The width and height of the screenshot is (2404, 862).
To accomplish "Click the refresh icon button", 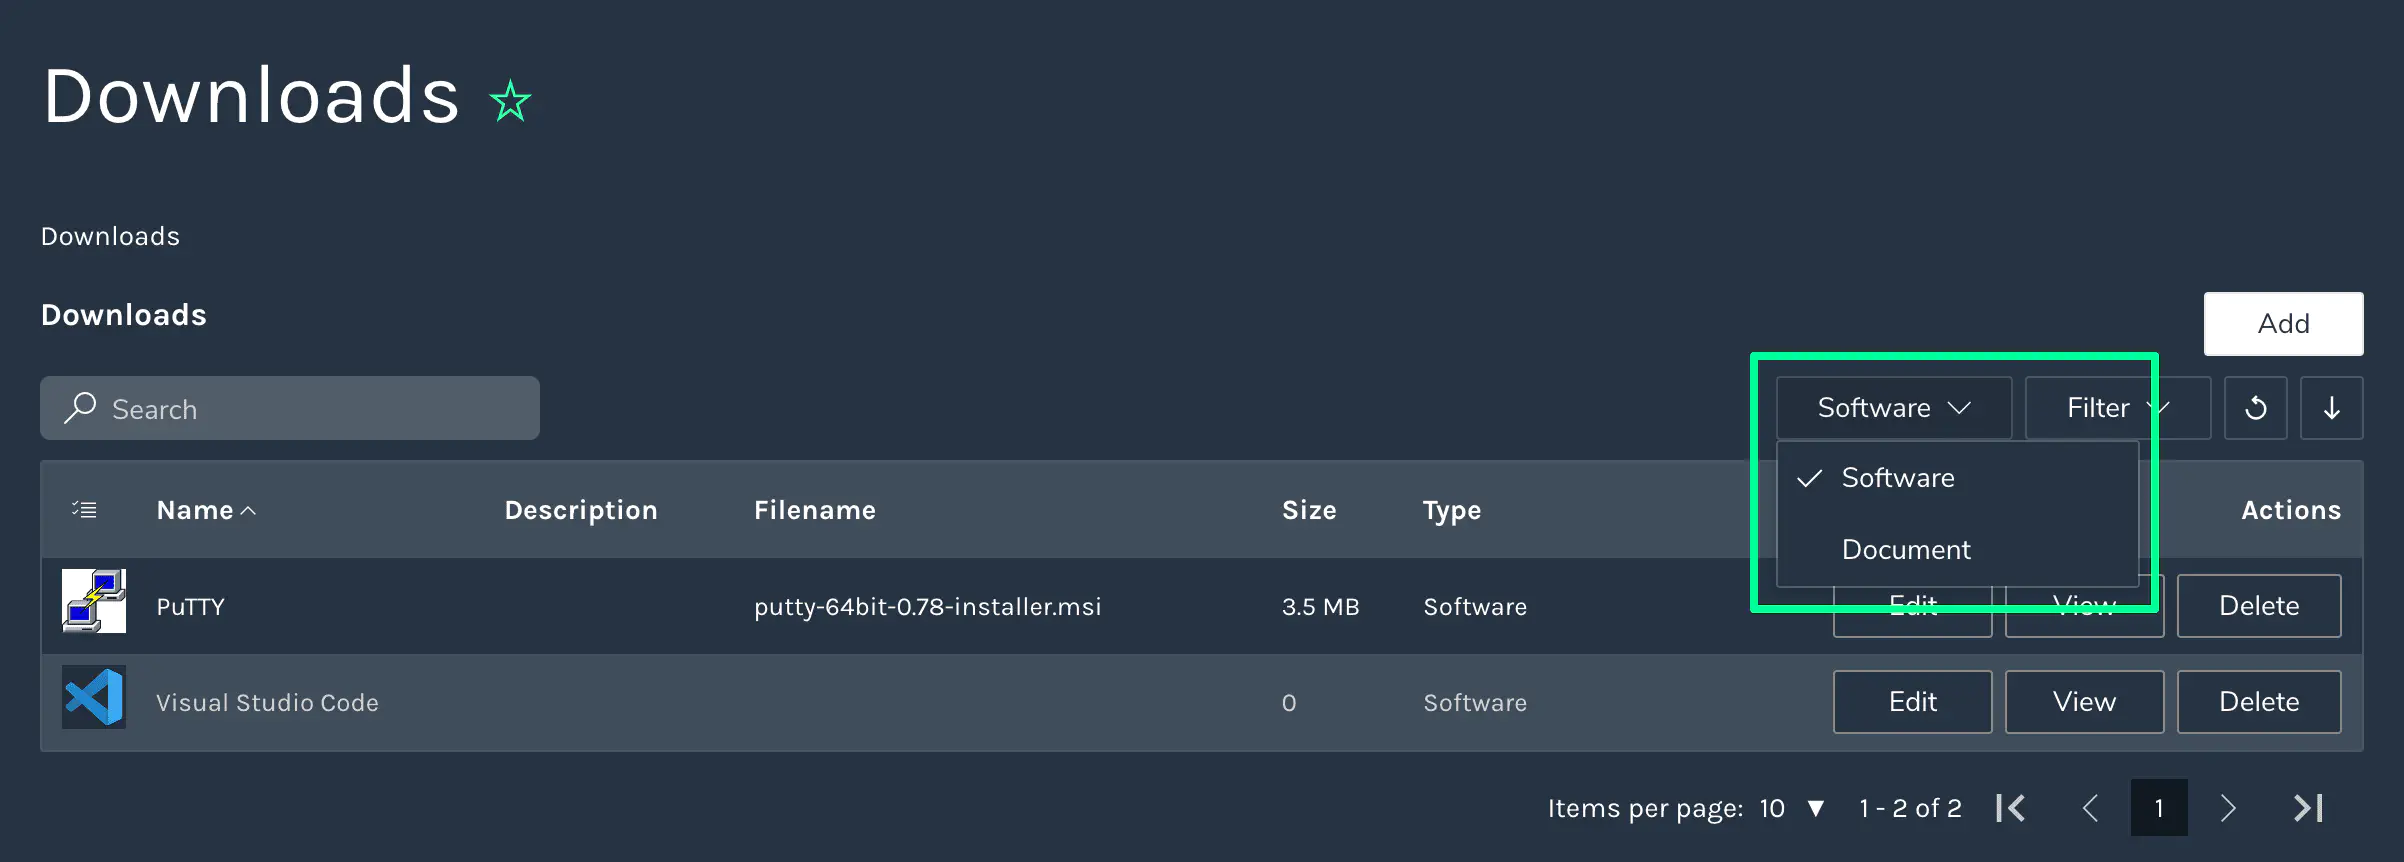I will click(x=2255, y=408).
